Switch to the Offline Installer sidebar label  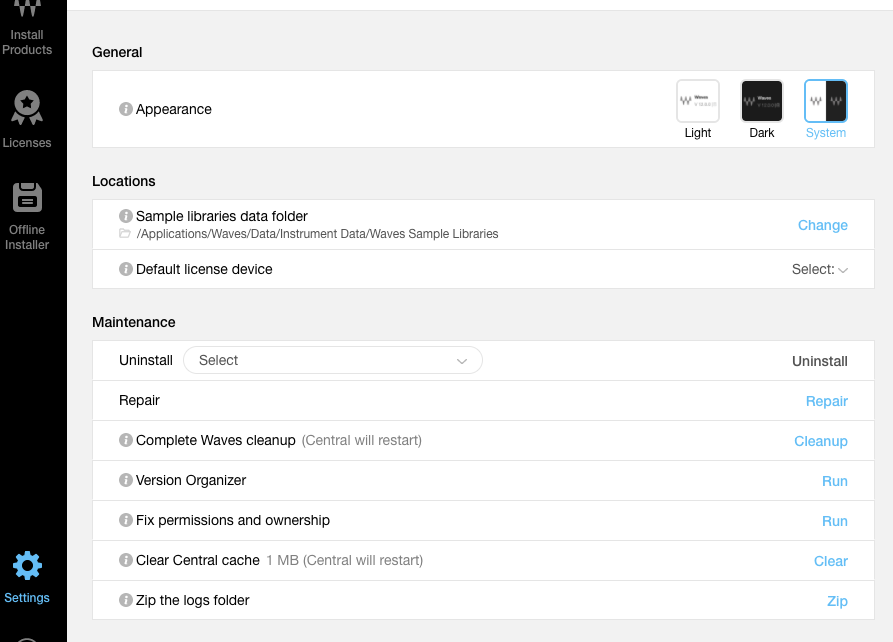27,237
